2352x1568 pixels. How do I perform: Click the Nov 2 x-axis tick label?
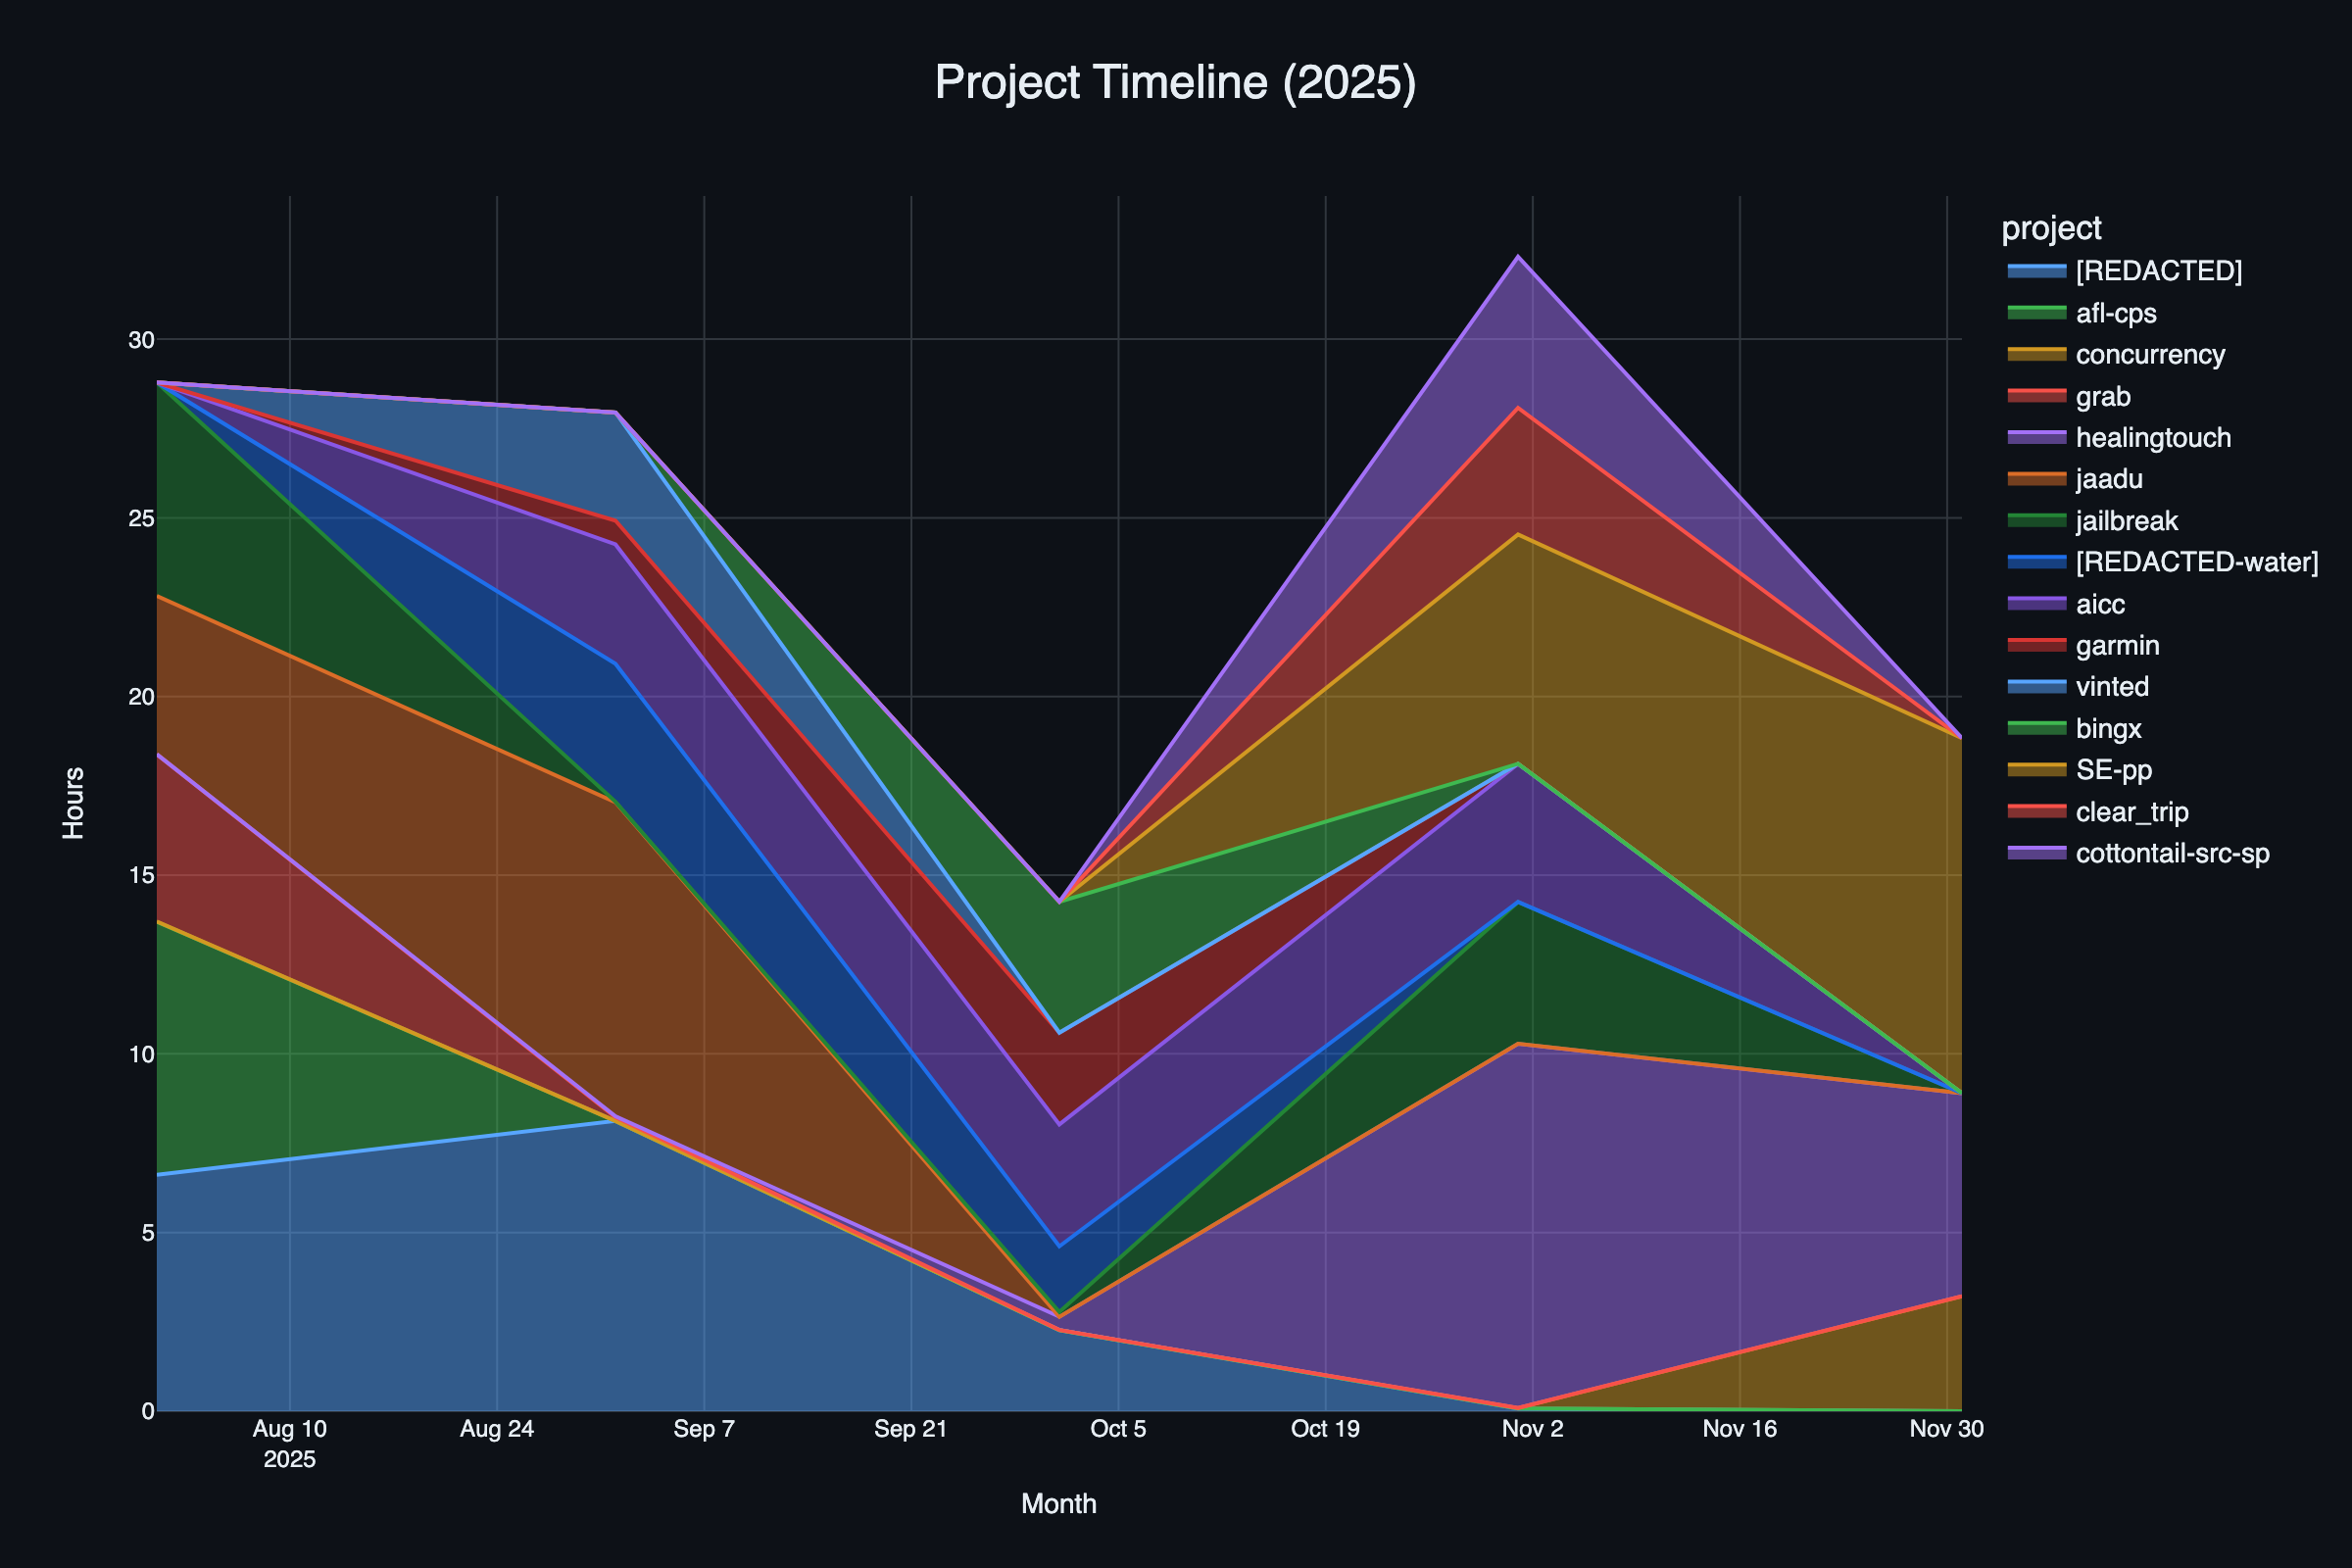[1532, 1429]
